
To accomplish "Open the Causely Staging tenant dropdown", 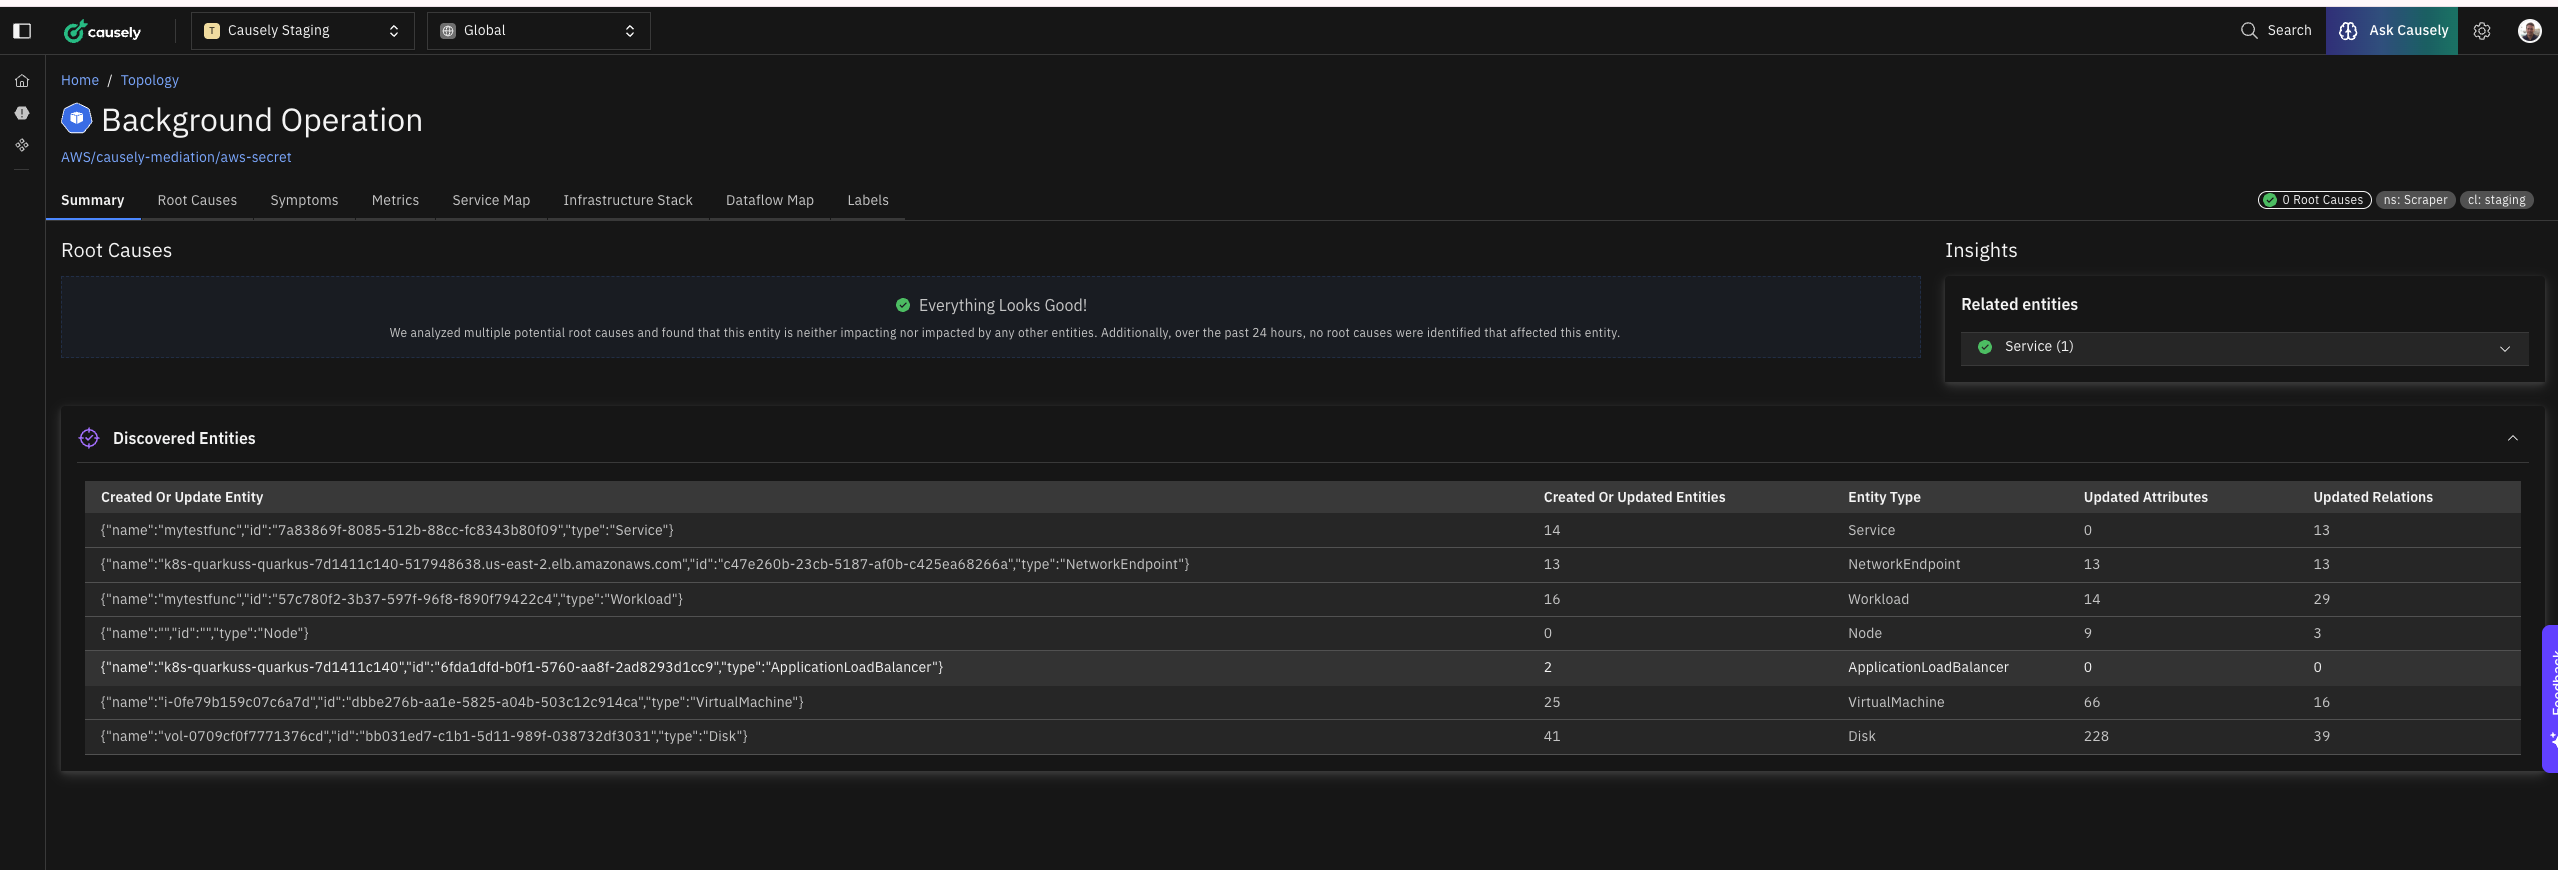I will [x=302, y=31].
